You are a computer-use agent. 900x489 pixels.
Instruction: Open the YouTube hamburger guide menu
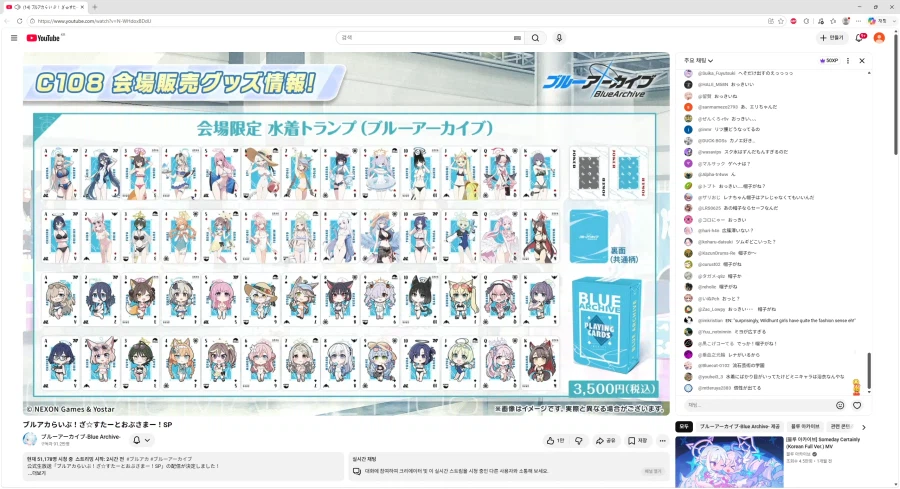click(14, 38)
